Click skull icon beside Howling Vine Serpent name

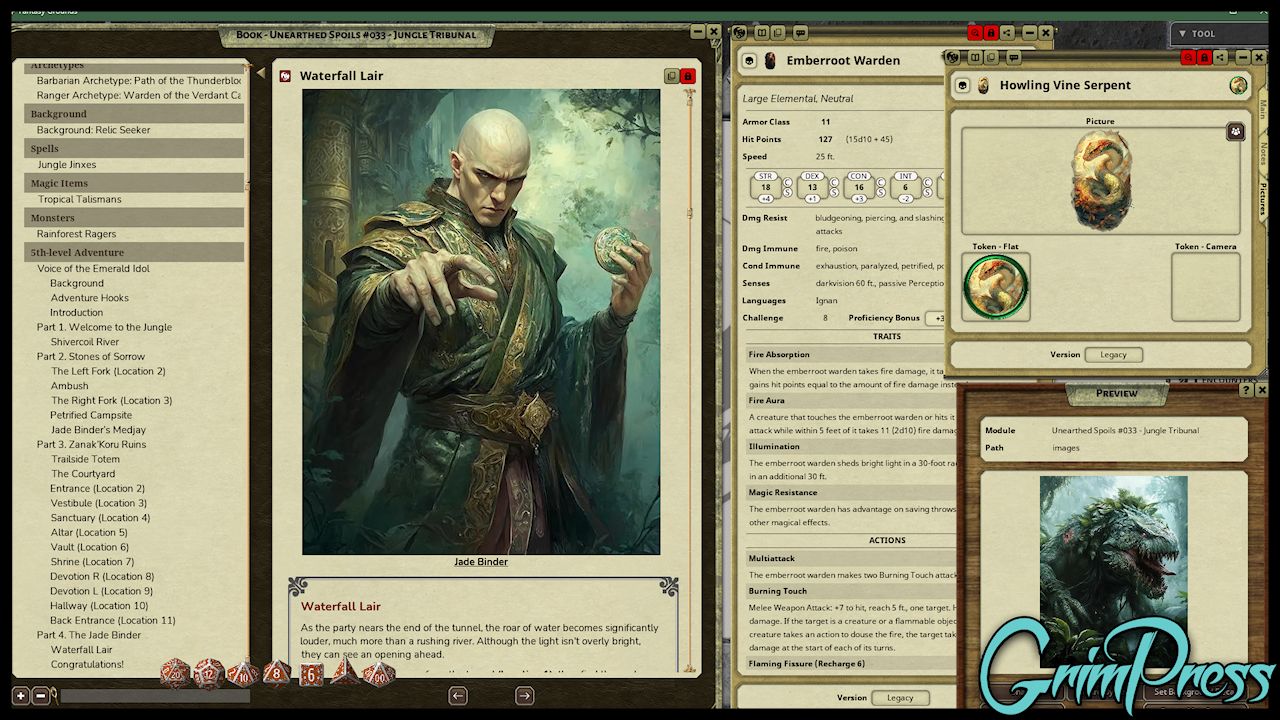click(x=962, y=86)
